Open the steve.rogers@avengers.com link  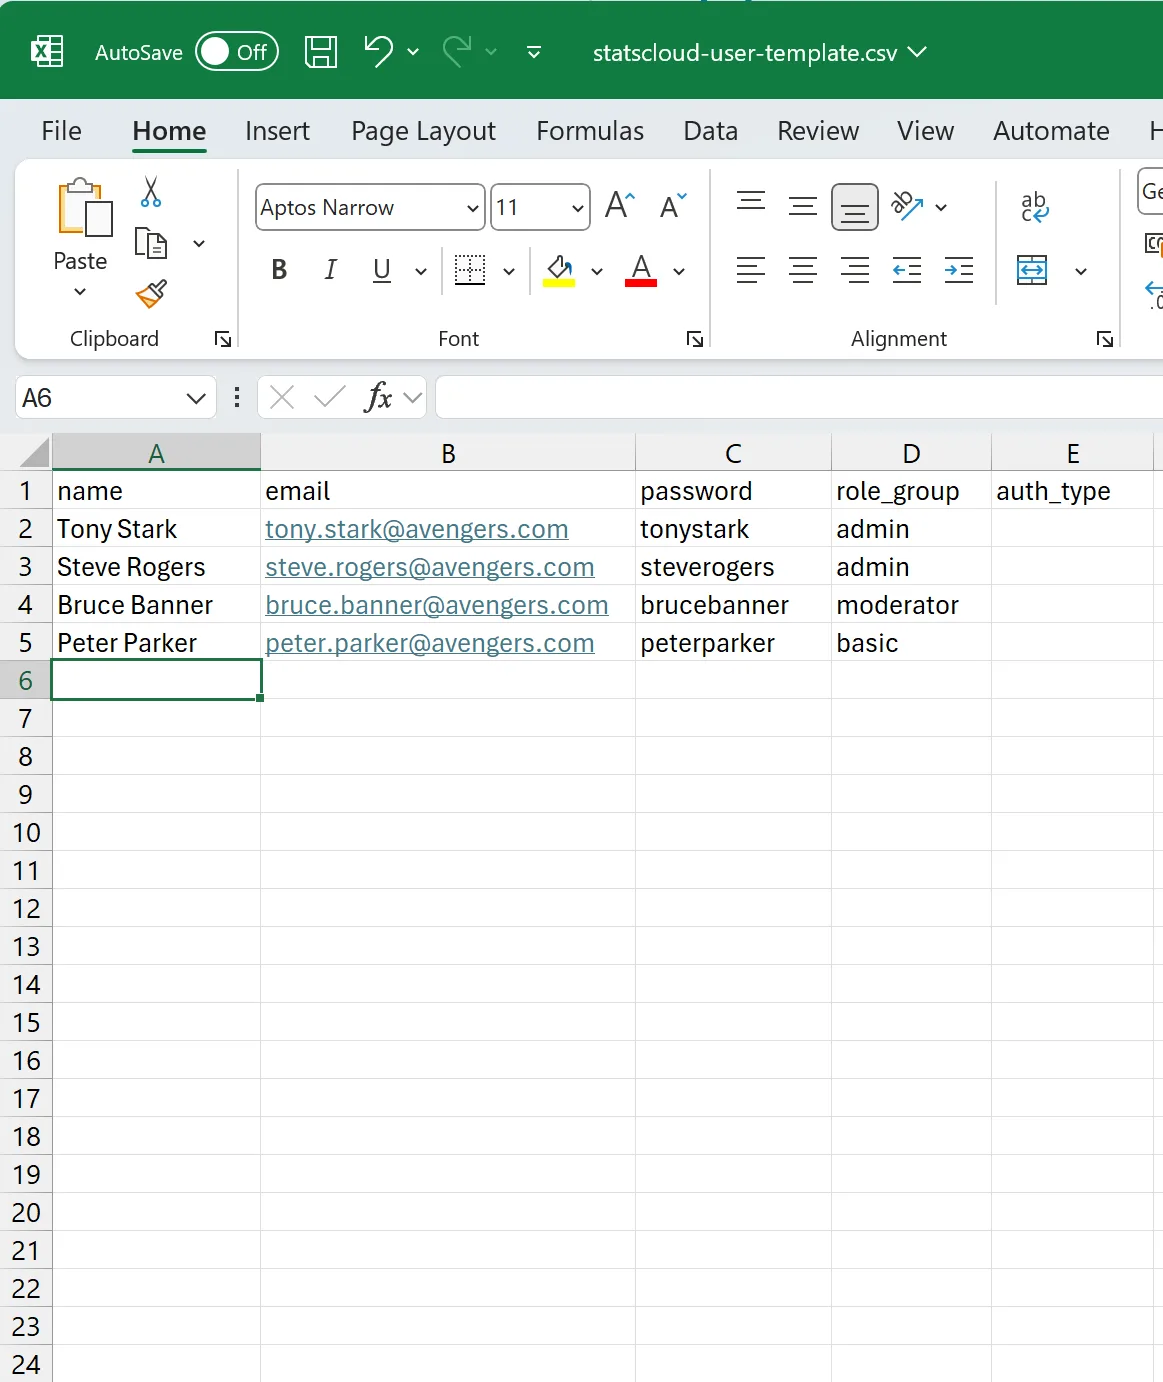click(x=429, y=567)
